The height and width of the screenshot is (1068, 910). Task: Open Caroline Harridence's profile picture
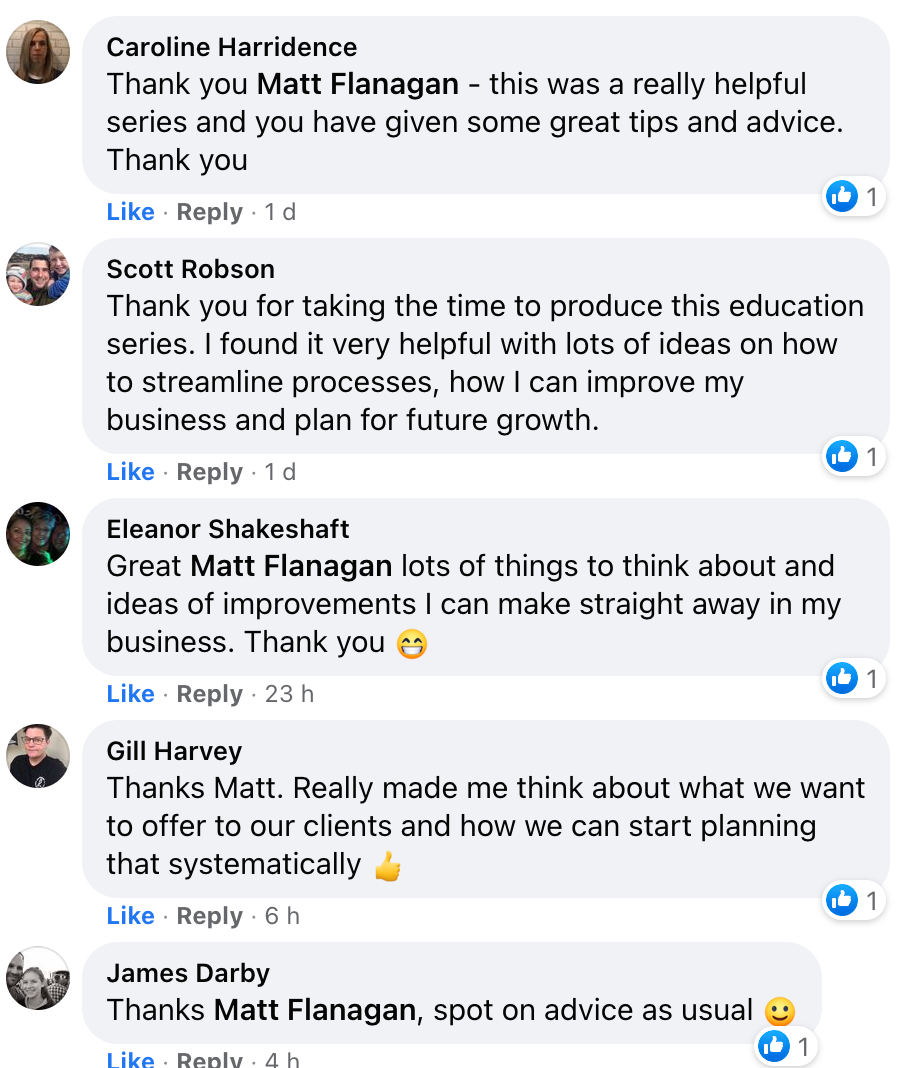pos(38,52)
